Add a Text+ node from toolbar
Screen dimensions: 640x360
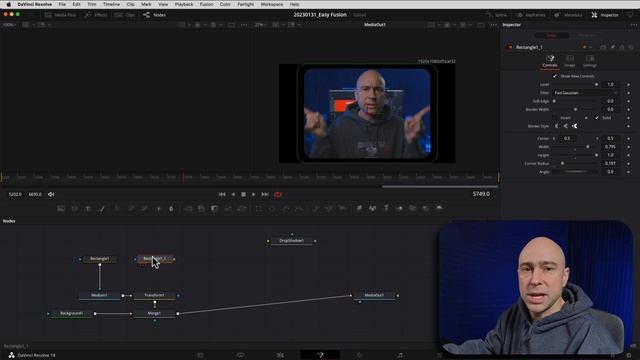(88, 209)
